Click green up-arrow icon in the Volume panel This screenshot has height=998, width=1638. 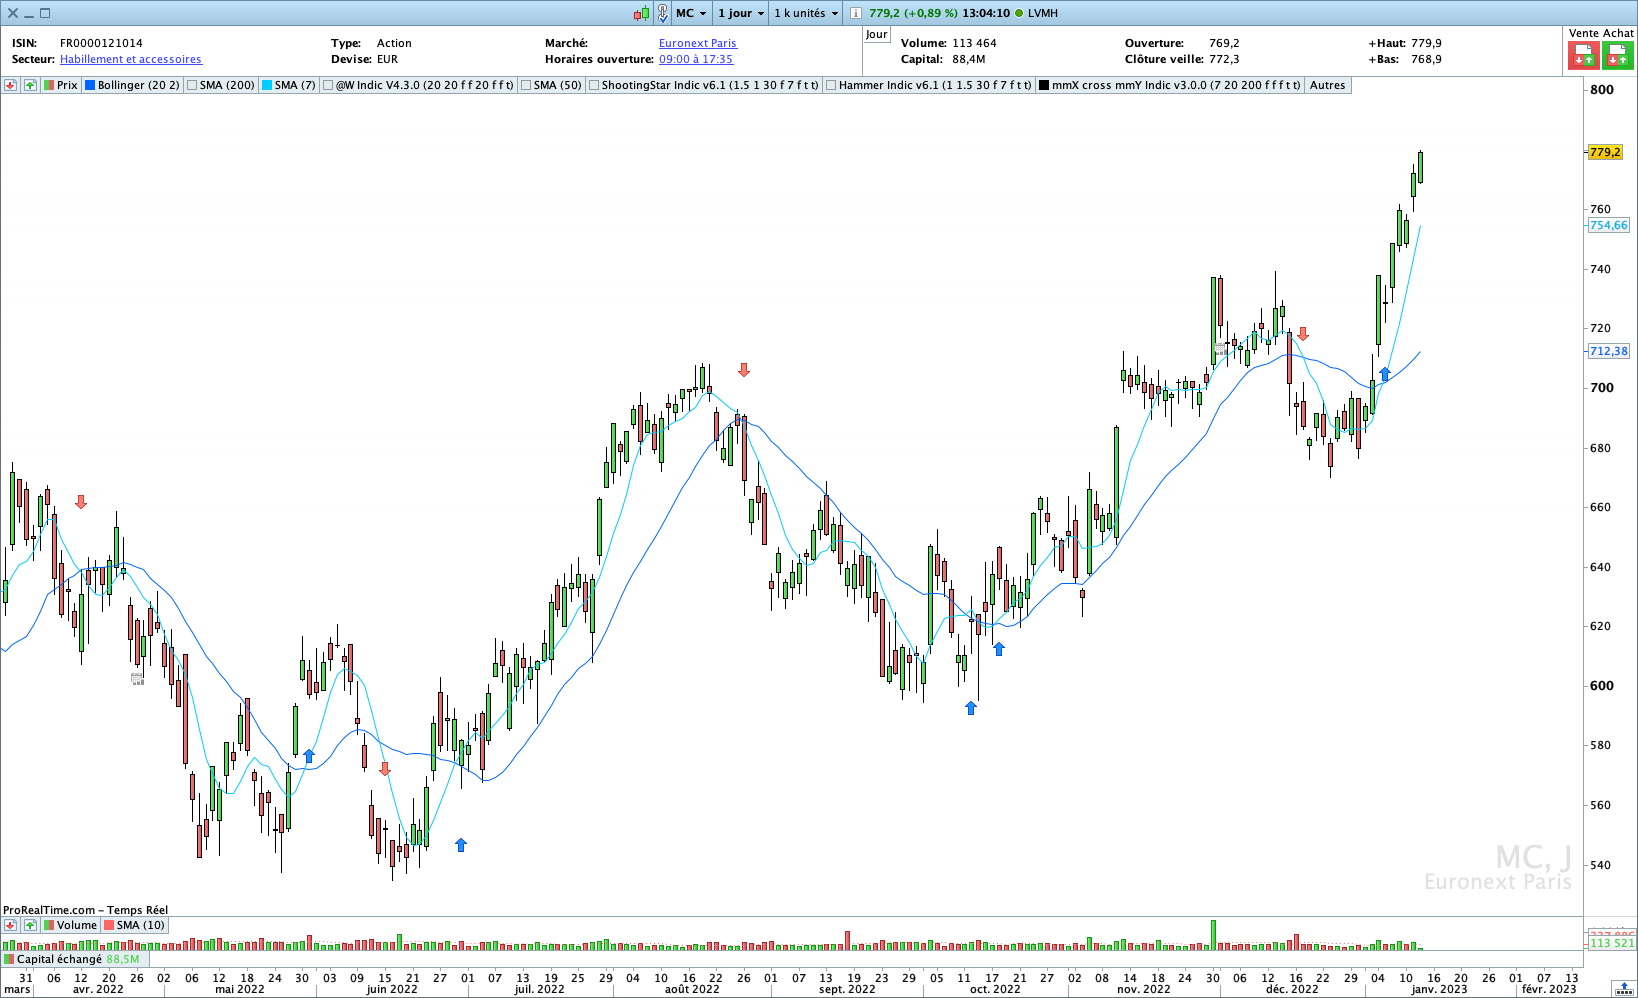point(30,925)
